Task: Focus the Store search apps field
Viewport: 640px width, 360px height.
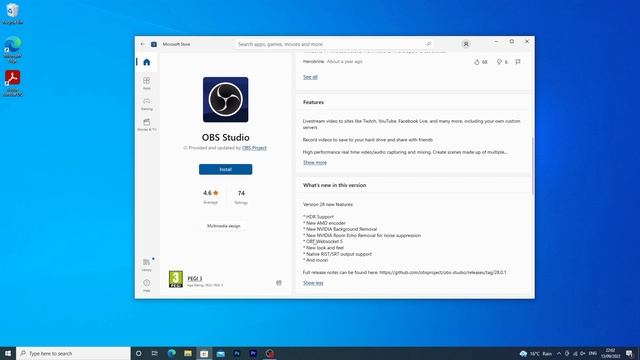Action: click(335, 44)
